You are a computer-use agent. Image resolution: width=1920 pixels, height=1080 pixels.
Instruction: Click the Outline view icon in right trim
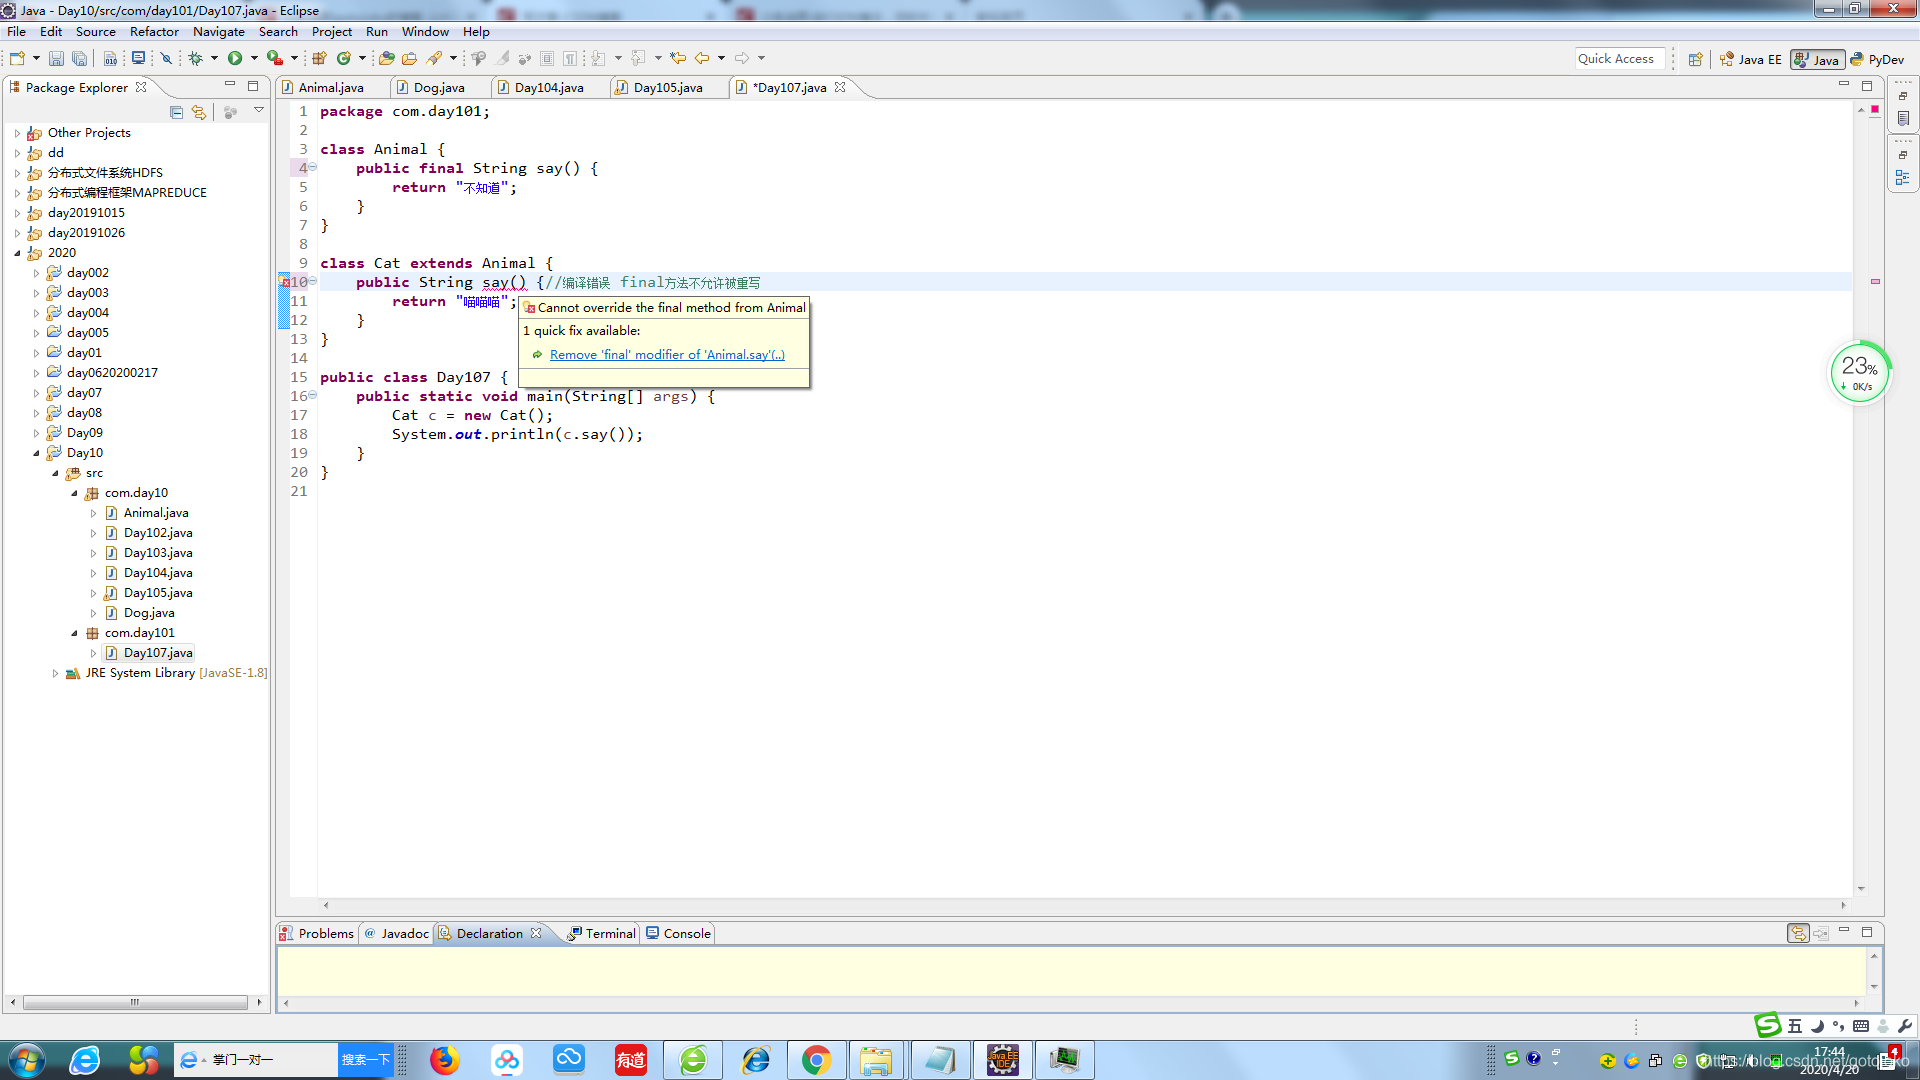click(x=1902, y=178)
